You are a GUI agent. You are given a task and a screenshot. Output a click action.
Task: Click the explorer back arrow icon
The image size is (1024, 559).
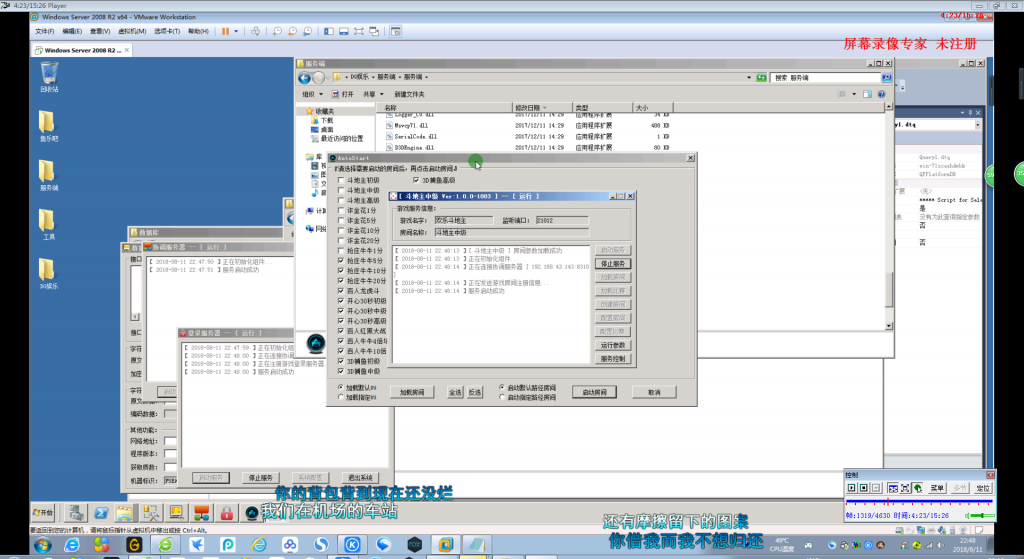point(304,78)
